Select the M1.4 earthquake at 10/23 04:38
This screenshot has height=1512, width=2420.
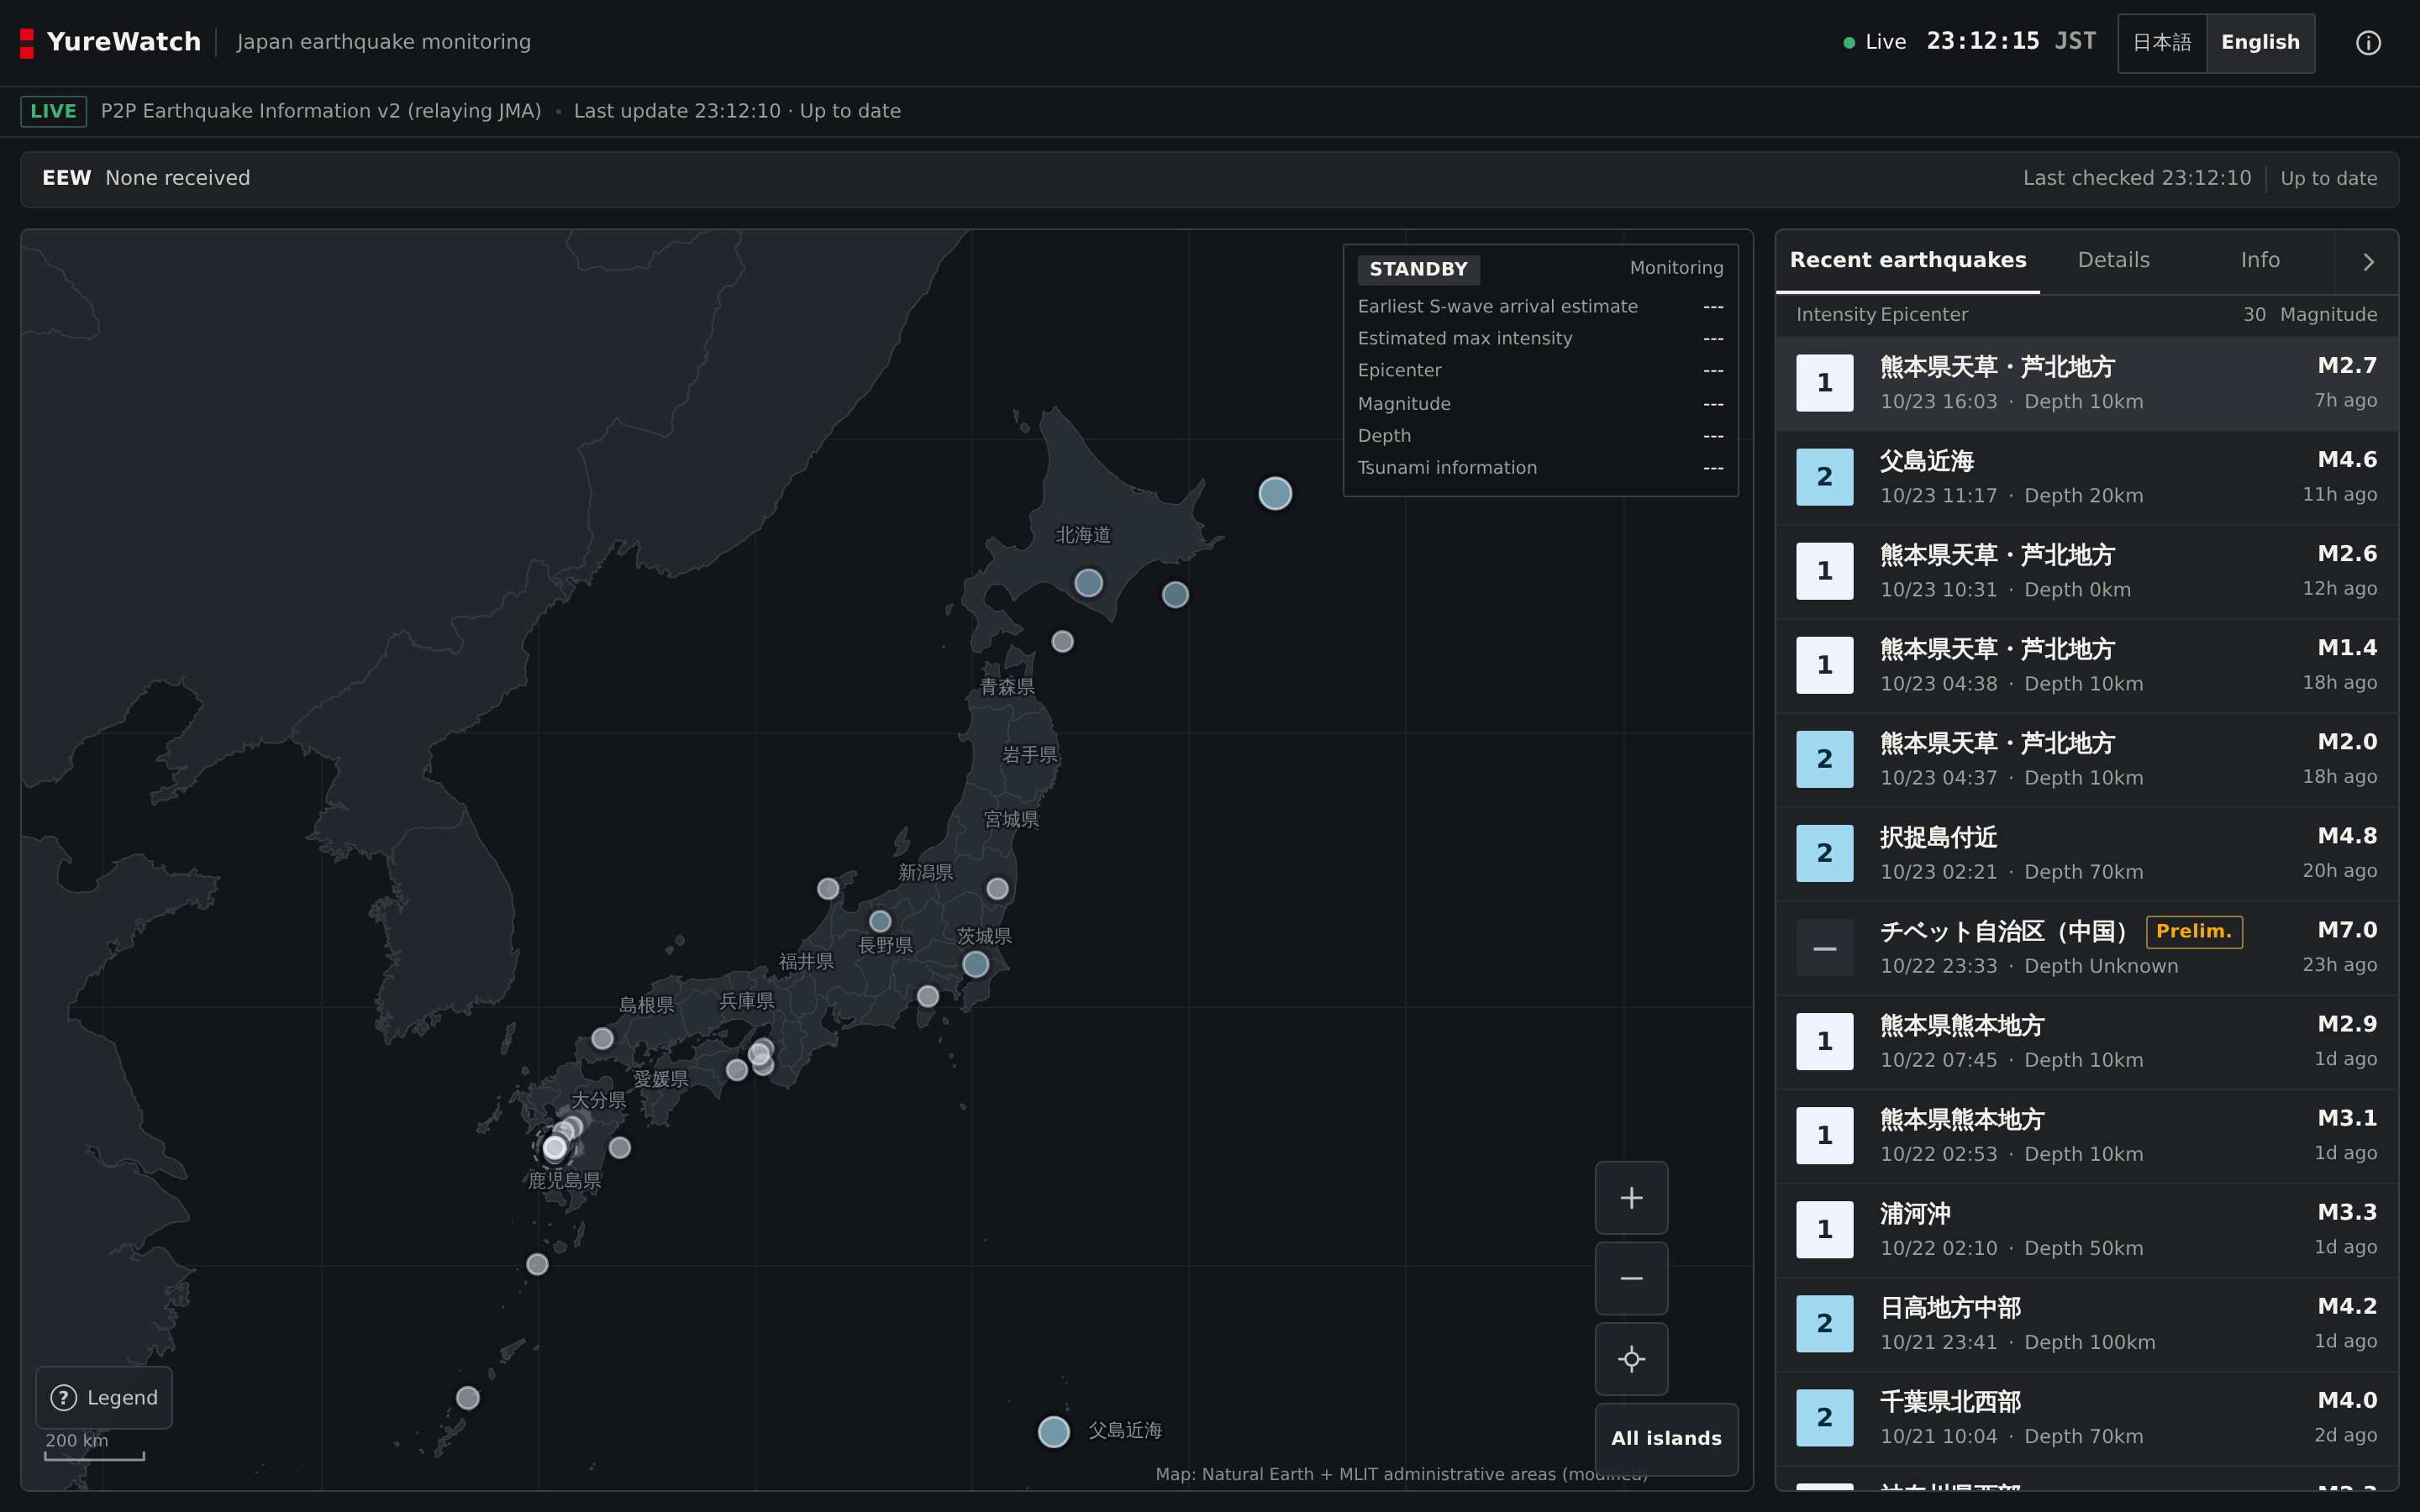2086,665
